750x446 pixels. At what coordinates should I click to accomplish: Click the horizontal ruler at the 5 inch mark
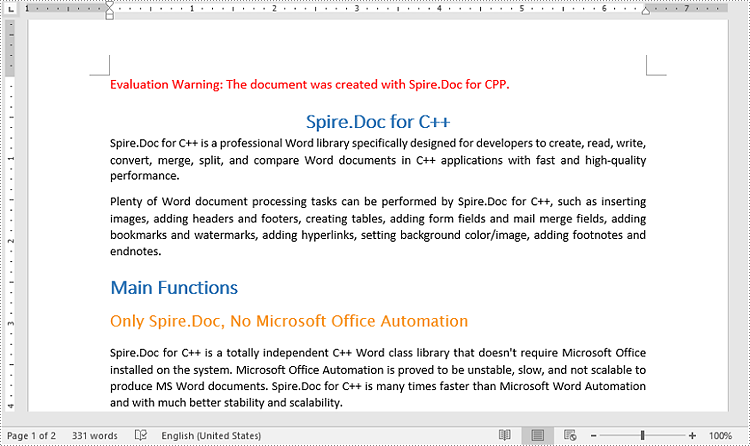[x=522, y=9]
